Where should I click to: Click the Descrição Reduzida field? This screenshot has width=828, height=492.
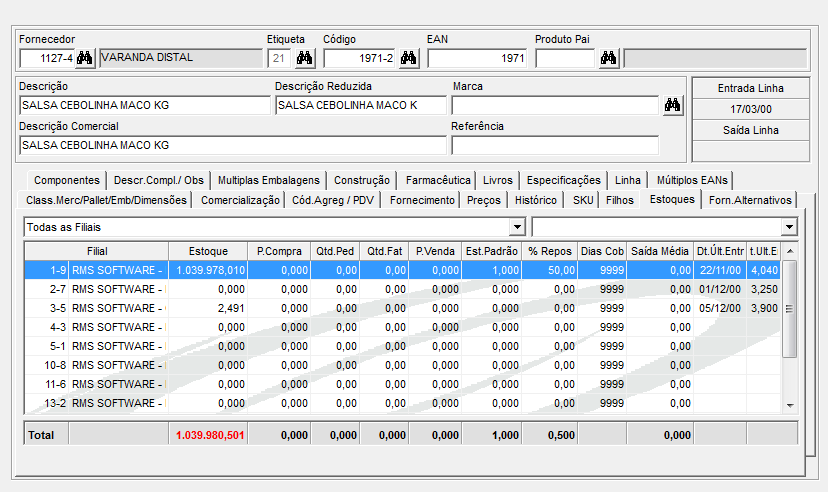point(361,105)
